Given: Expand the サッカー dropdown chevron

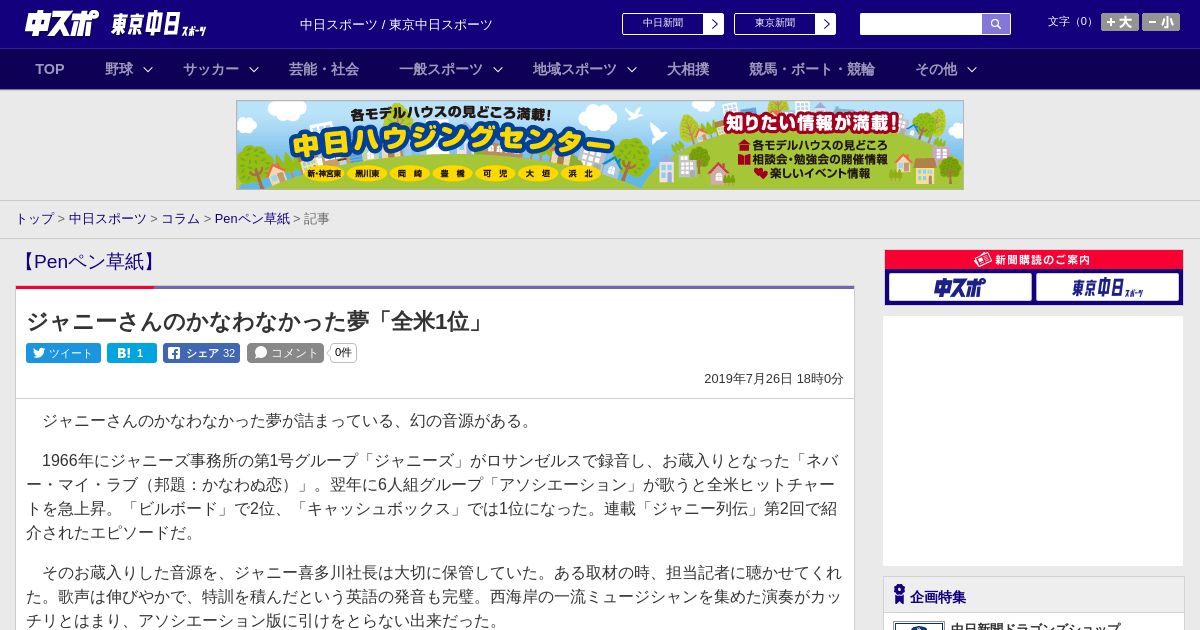Looking at the screenshot, I should [254, 69].
